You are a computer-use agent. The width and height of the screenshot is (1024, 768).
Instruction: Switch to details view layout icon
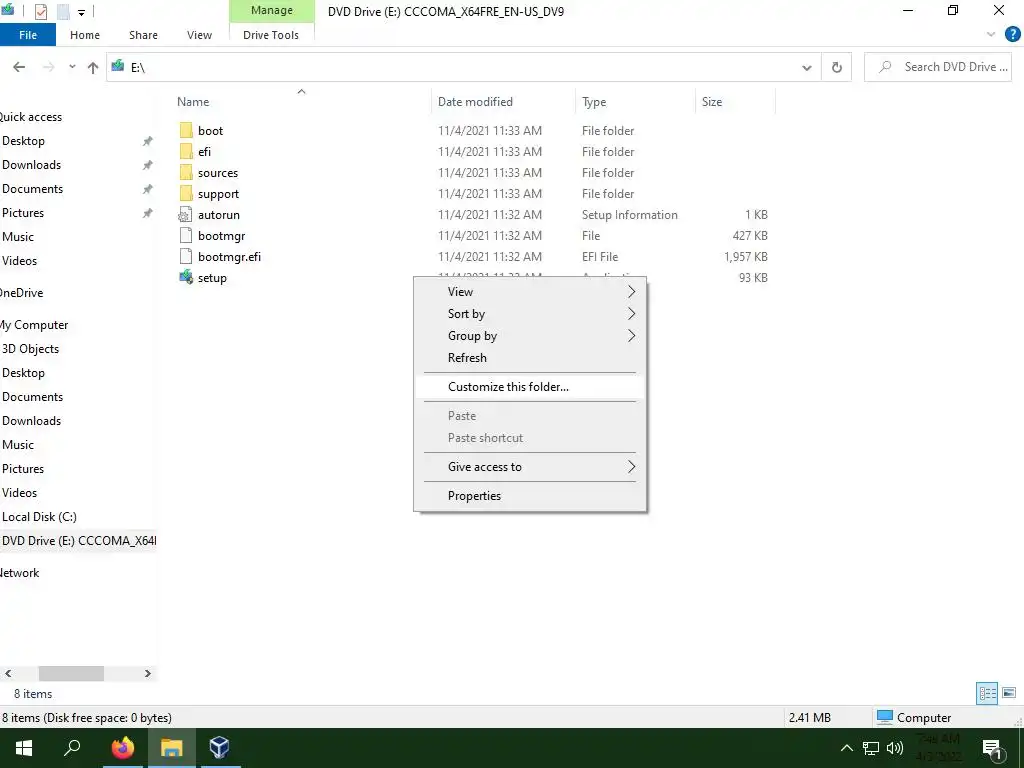click(987, 694)
